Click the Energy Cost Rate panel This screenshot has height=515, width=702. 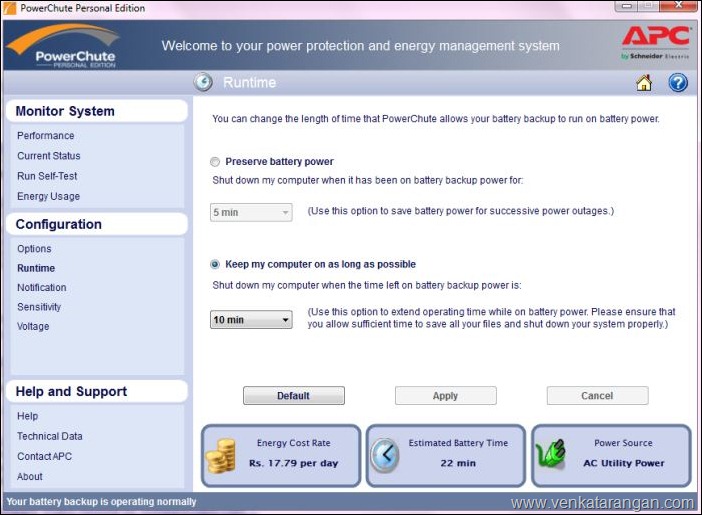(x=281, y=456)
